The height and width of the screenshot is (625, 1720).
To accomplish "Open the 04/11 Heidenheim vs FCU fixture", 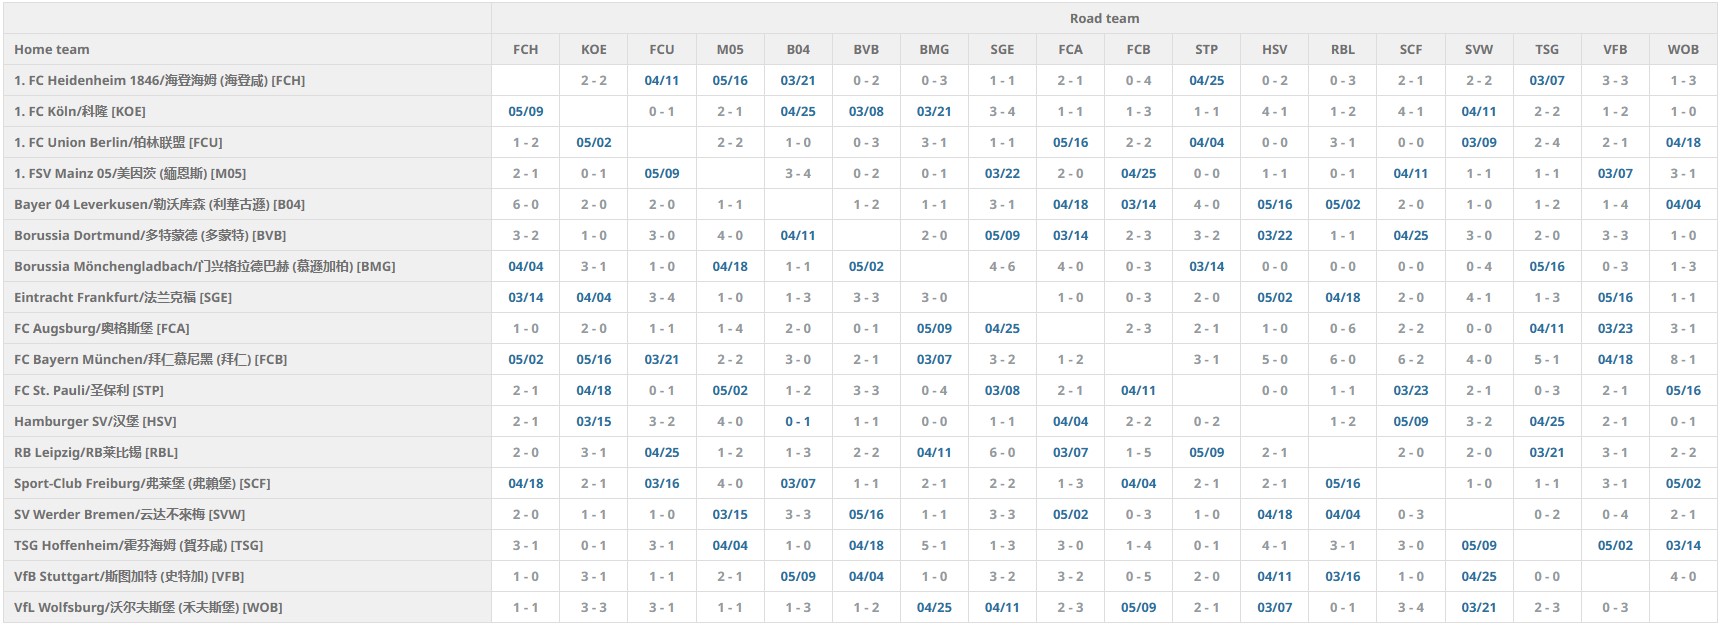I will (x=661, y=80).
